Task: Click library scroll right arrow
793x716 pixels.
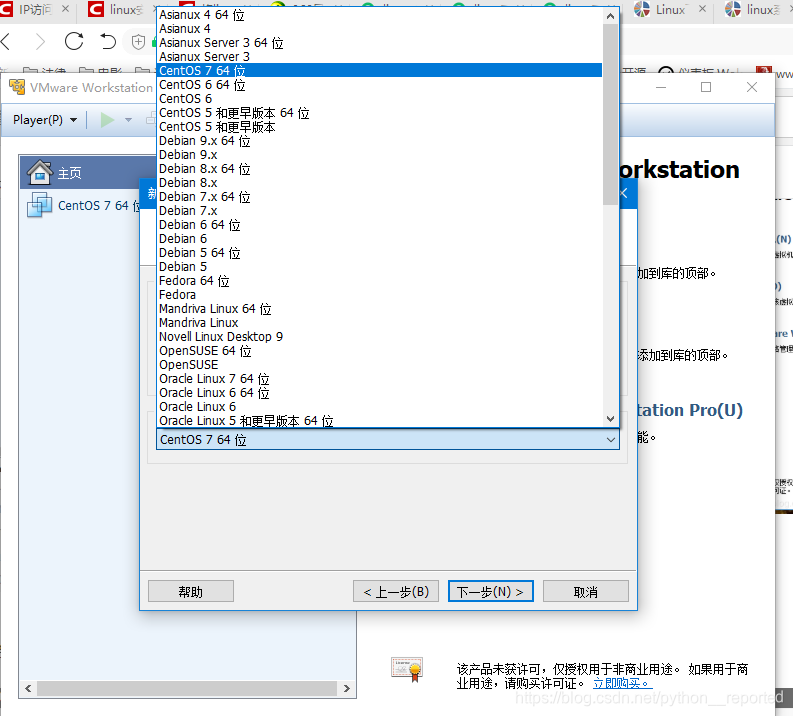Action: 346,688
